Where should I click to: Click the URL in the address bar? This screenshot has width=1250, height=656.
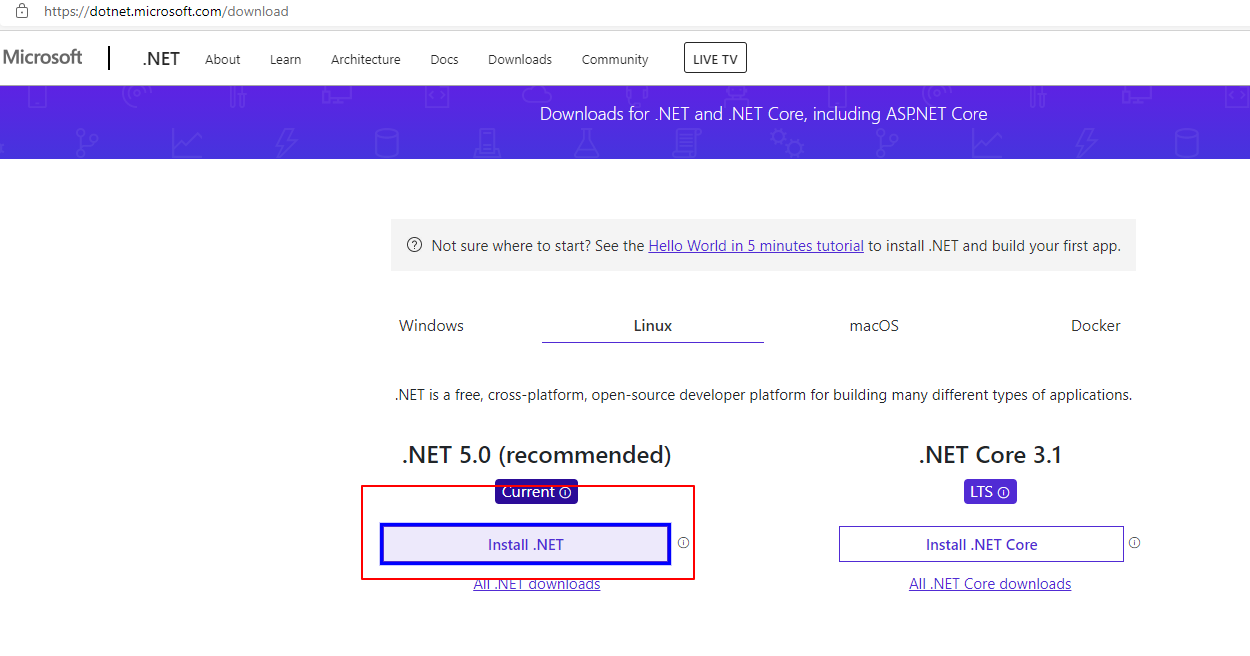click(x=166, y=12)
